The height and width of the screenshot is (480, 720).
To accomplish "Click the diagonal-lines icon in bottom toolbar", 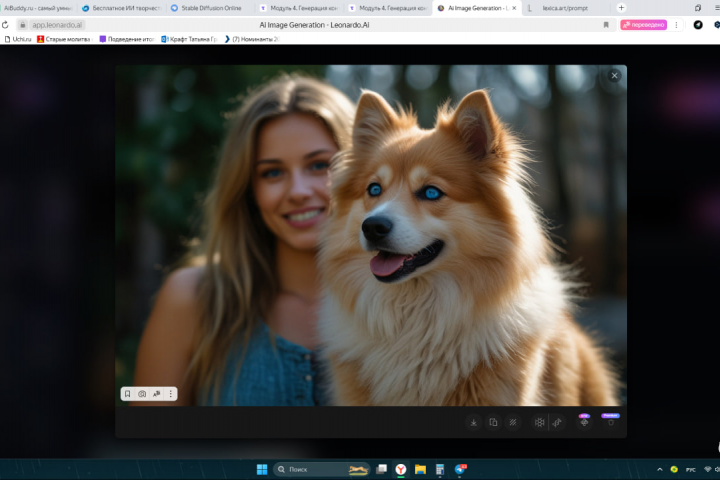I will [x=513, y=422].
